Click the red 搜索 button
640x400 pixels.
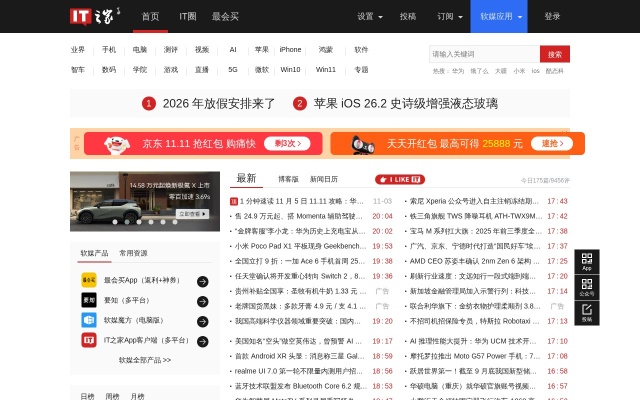[x=555, y=54]
